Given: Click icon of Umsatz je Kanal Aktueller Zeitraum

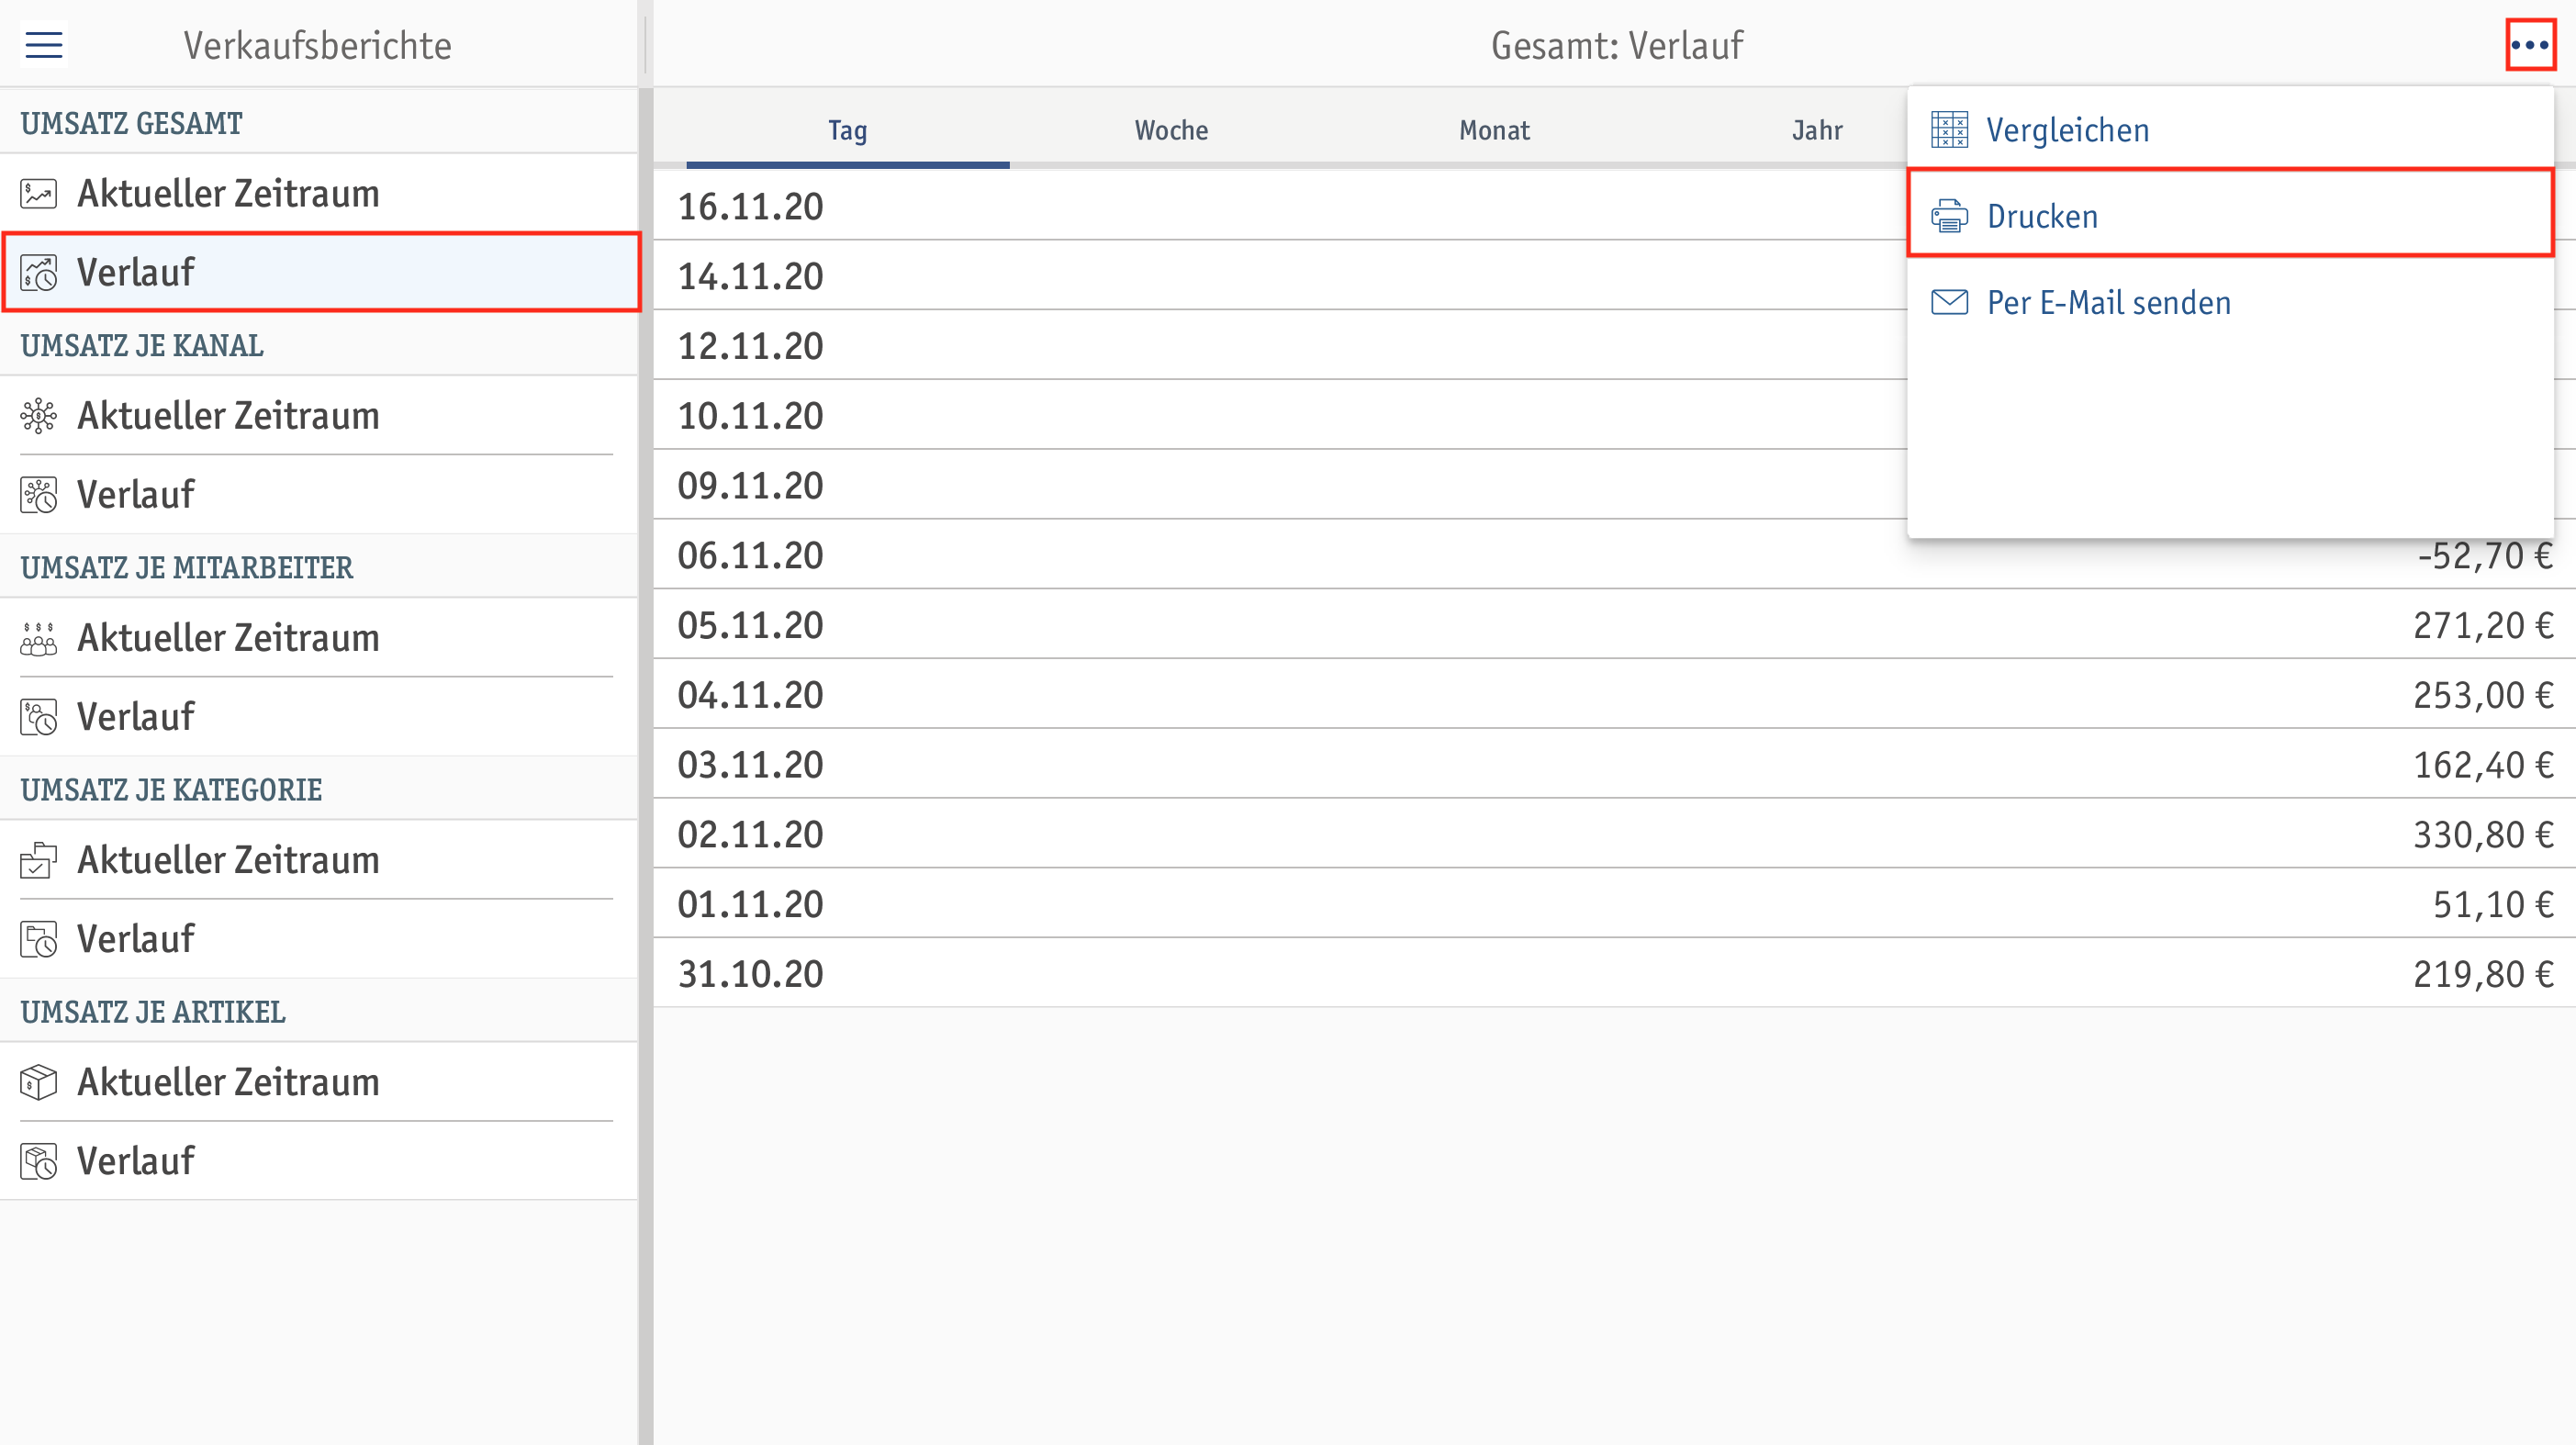Looking at the screenshot, I should tap(39, 415).
